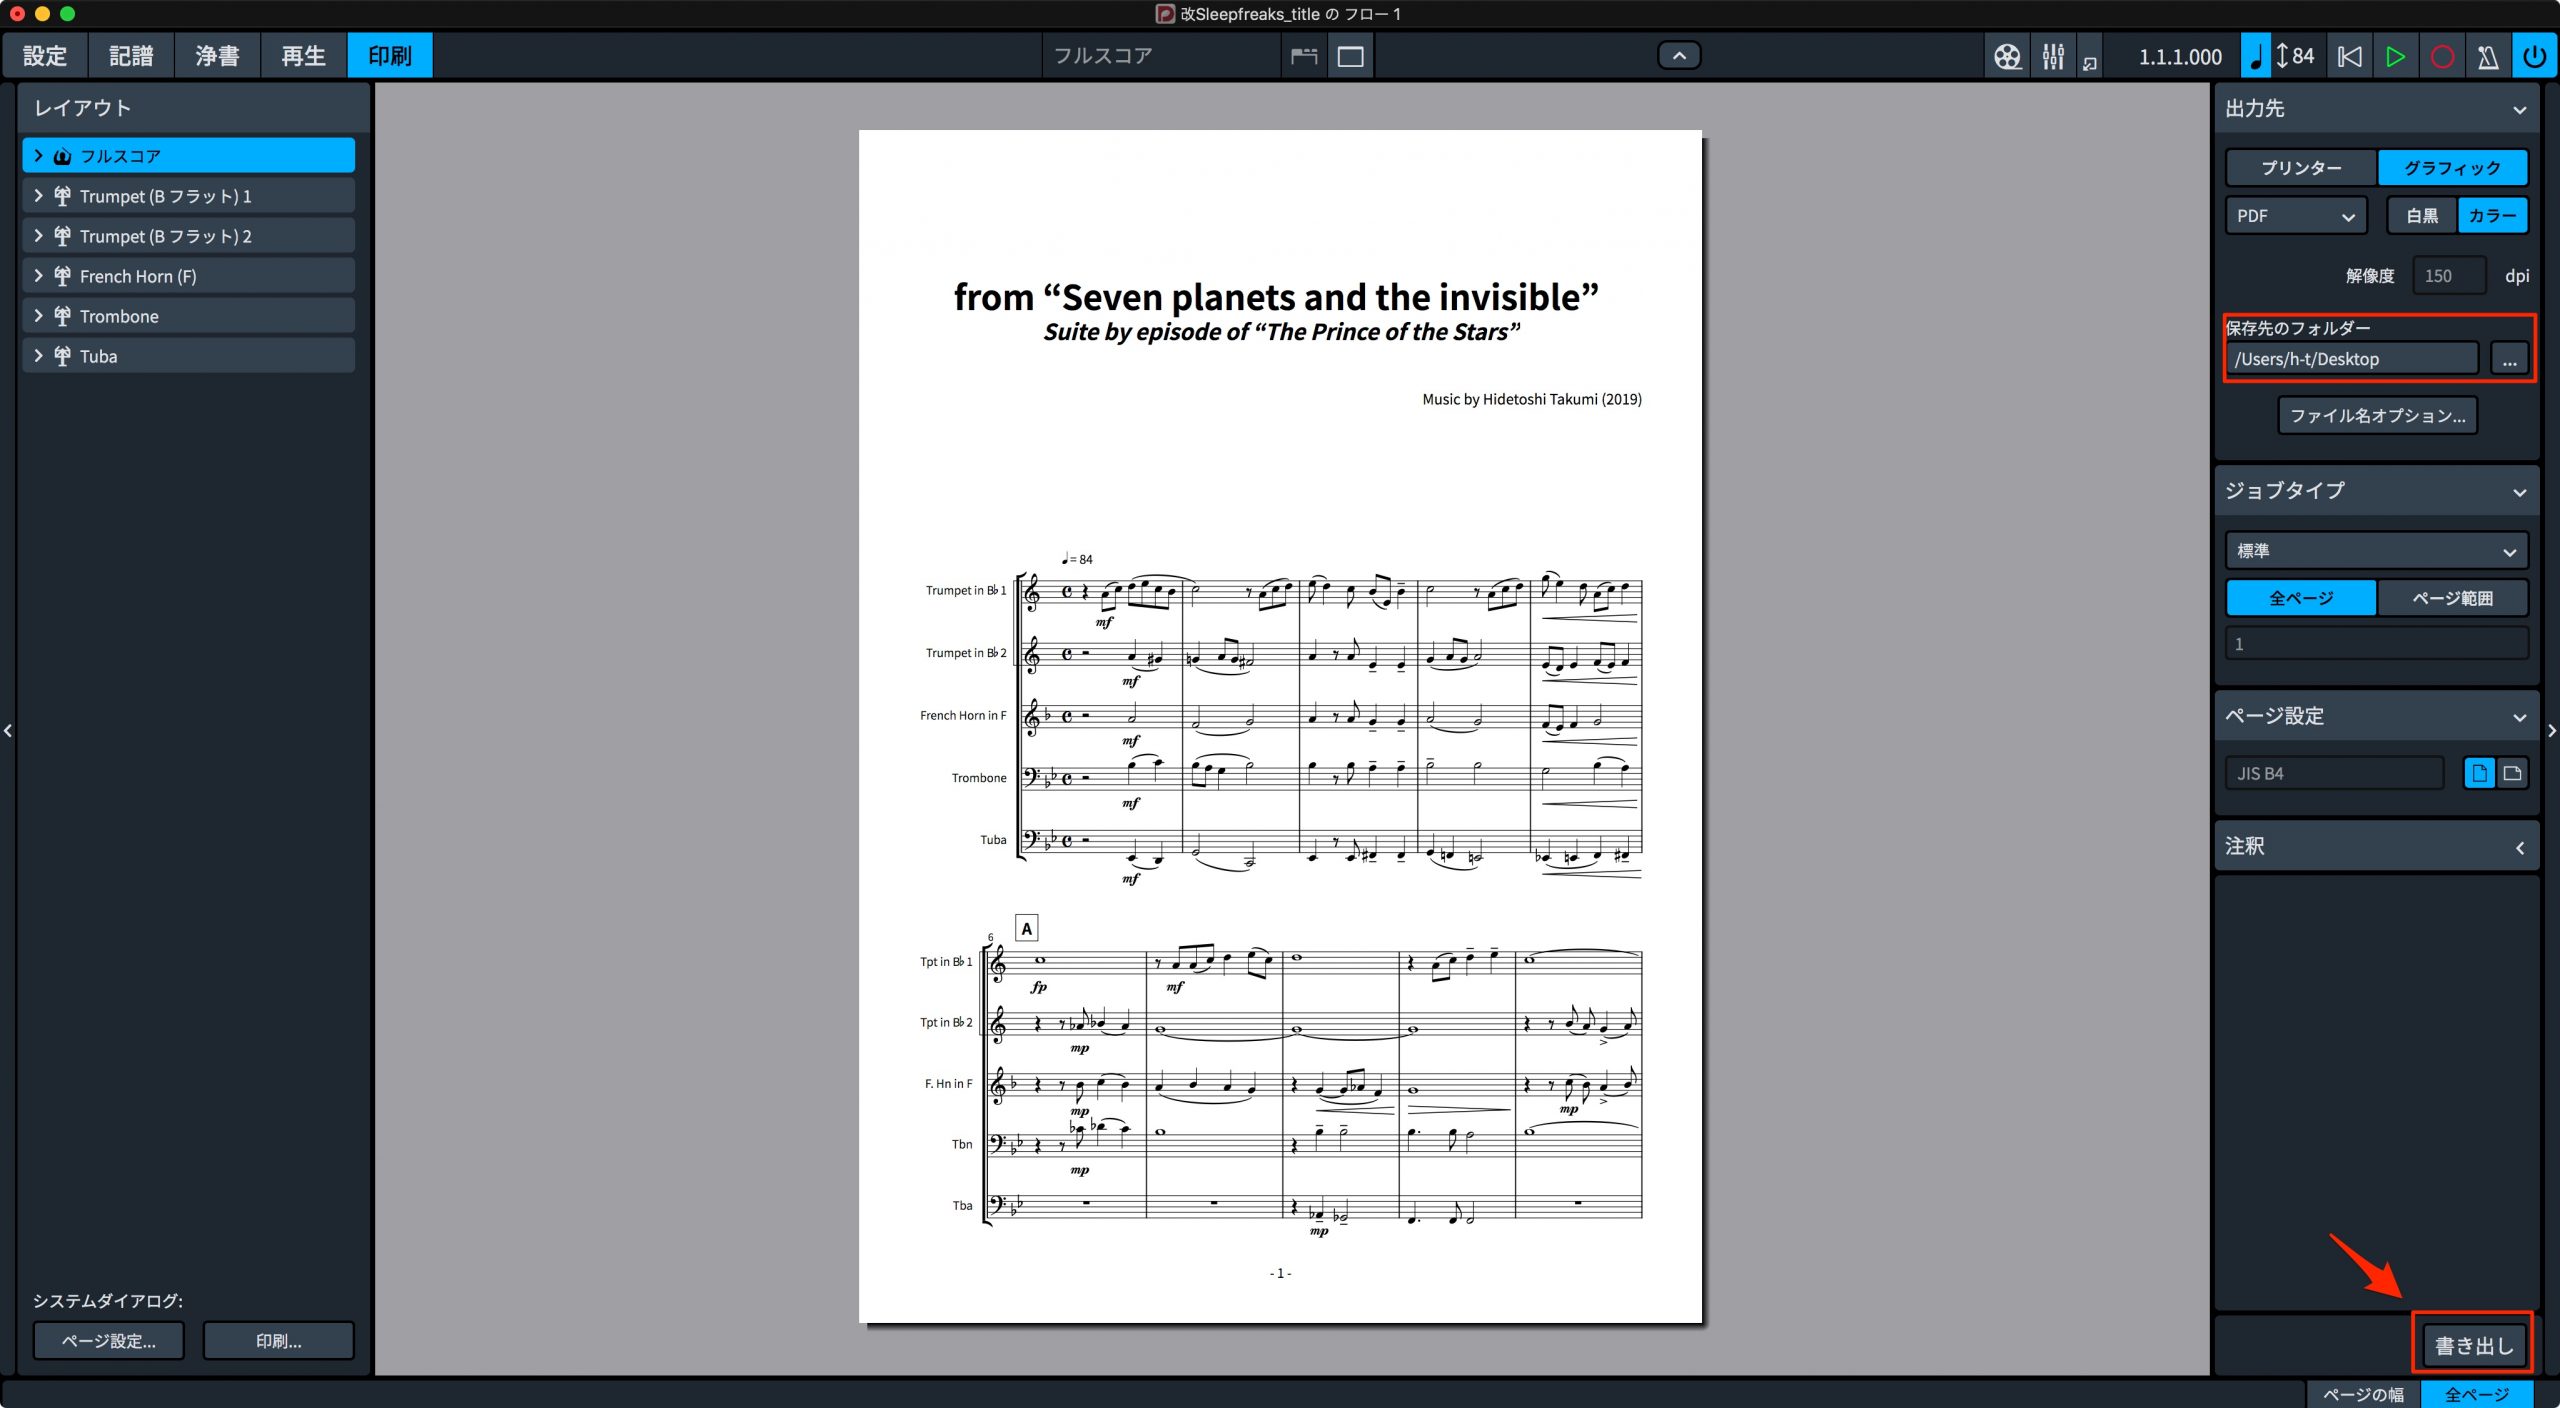Image resolution: width=2560 pixels, height=1408 pixels.
Task: Click the Trombone layout instrument icon
Action: pos(62,316)
